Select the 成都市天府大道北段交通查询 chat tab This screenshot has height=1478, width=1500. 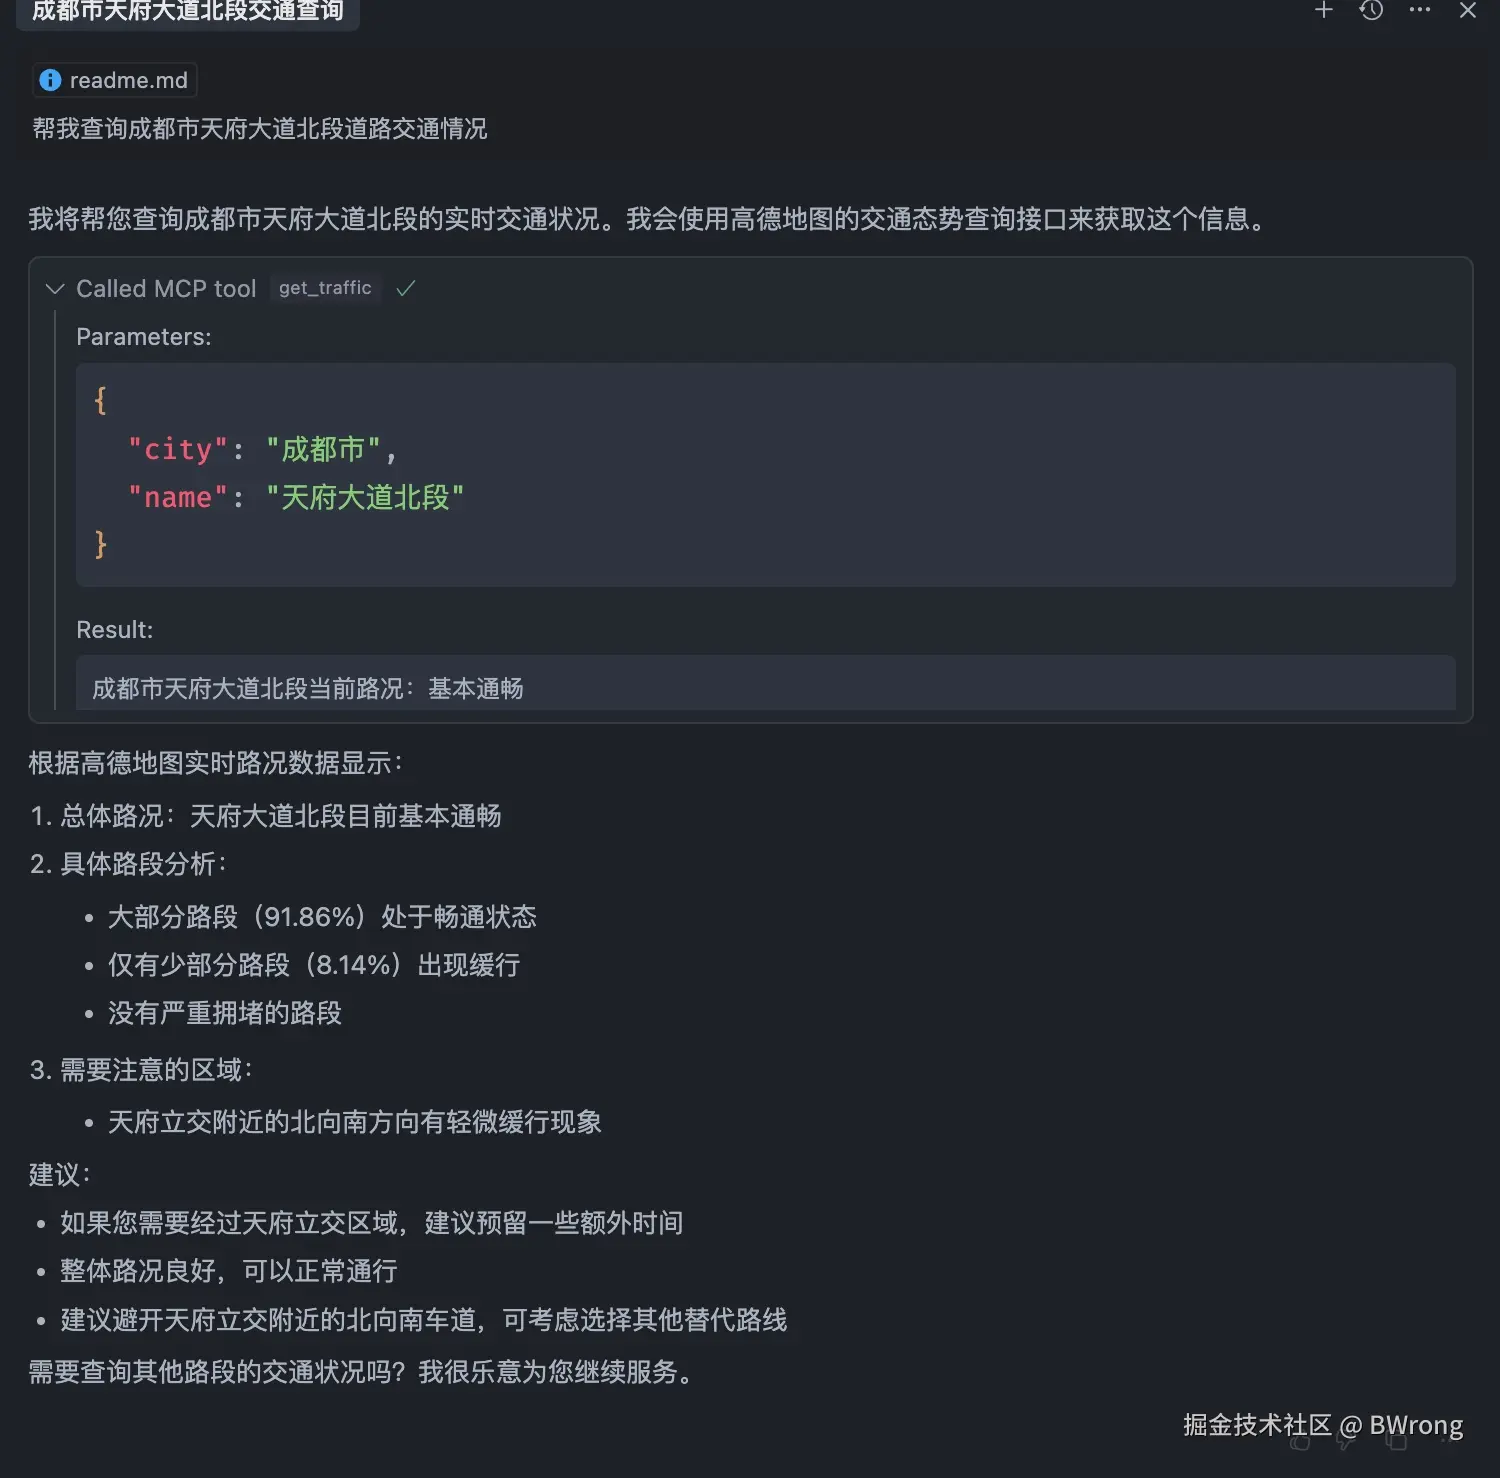(188, 12)
